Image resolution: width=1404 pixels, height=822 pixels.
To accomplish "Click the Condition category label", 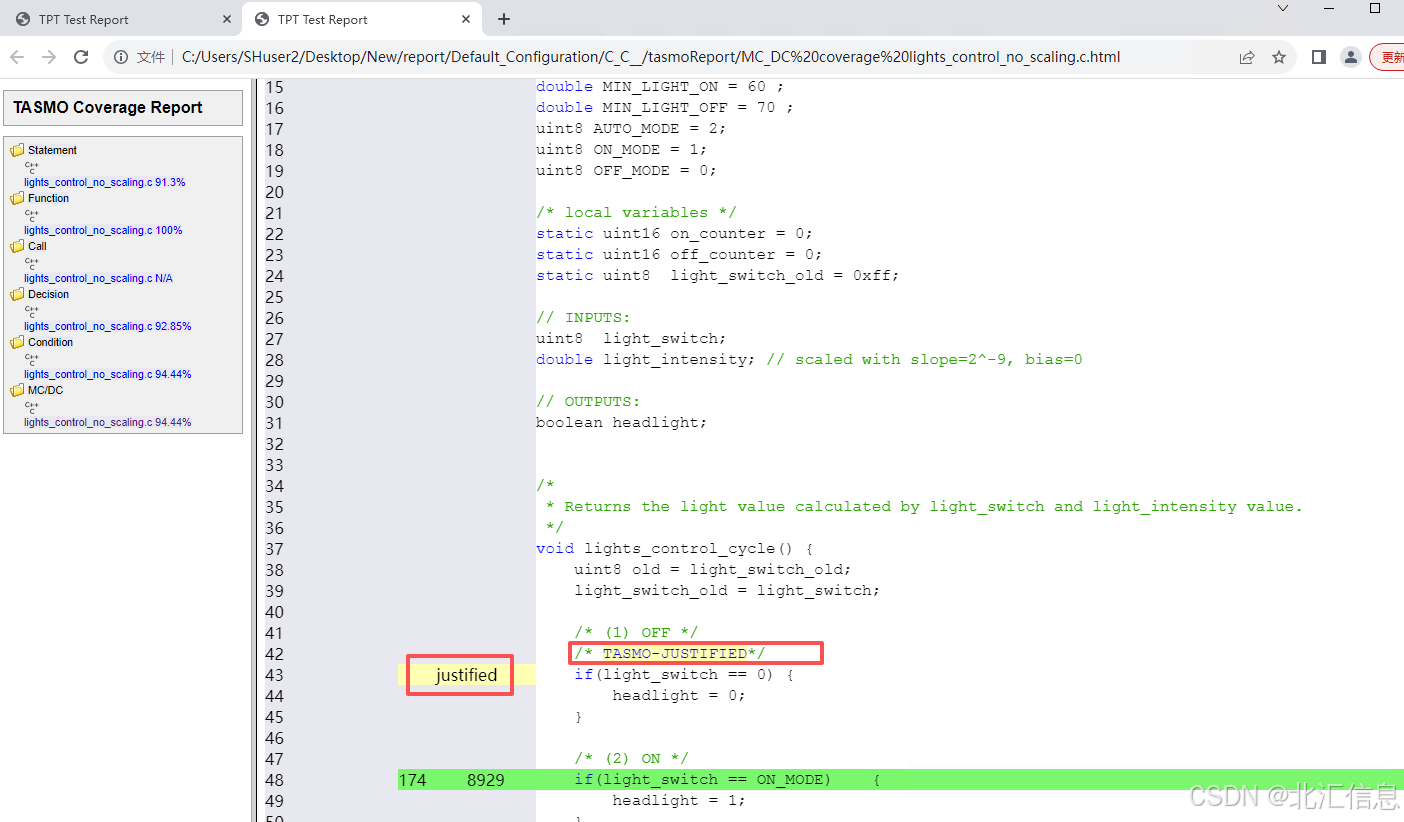I will (50, 342).
